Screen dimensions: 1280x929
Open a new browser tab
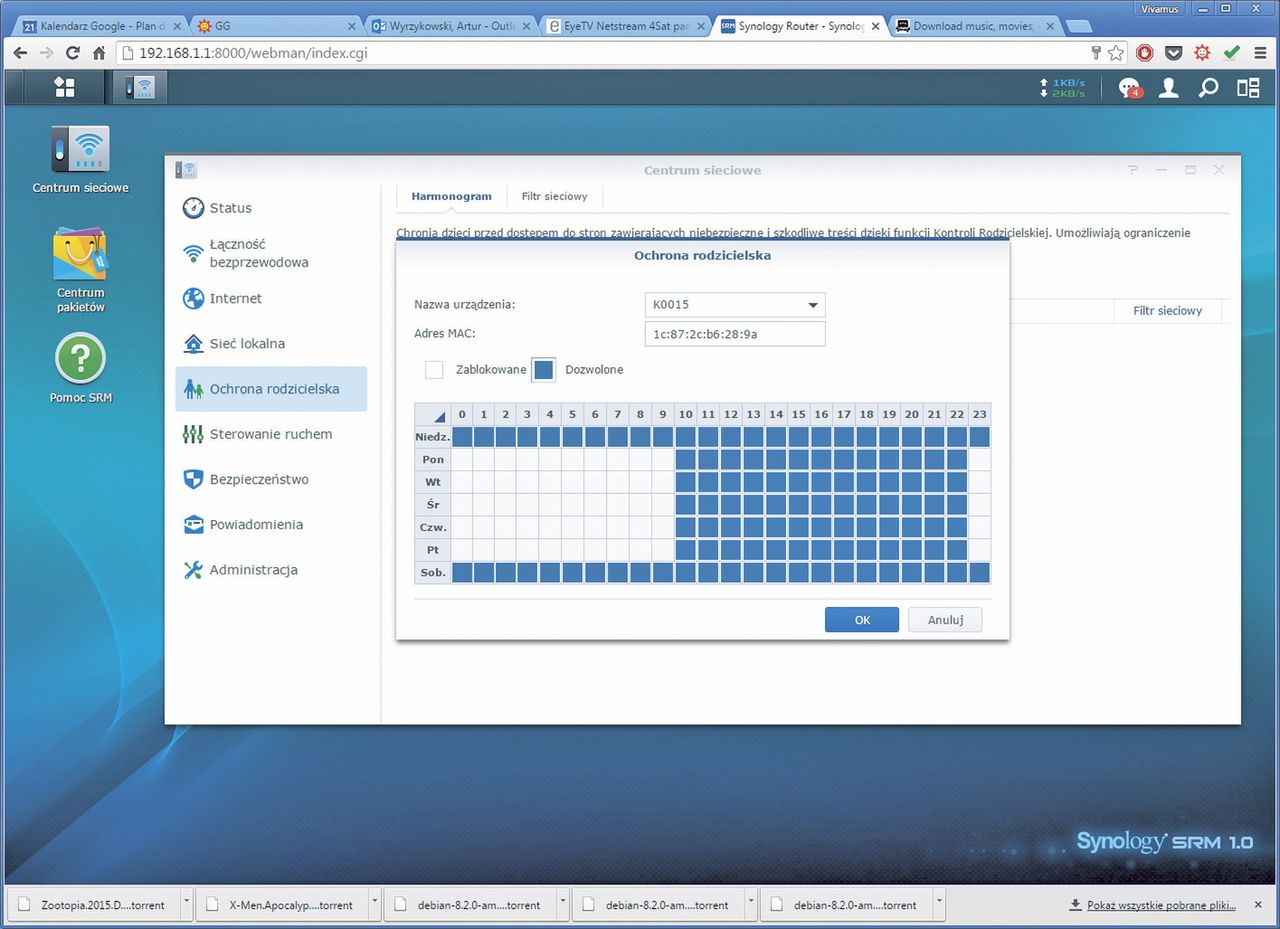pyautogui.click(x=1079, y=27)
